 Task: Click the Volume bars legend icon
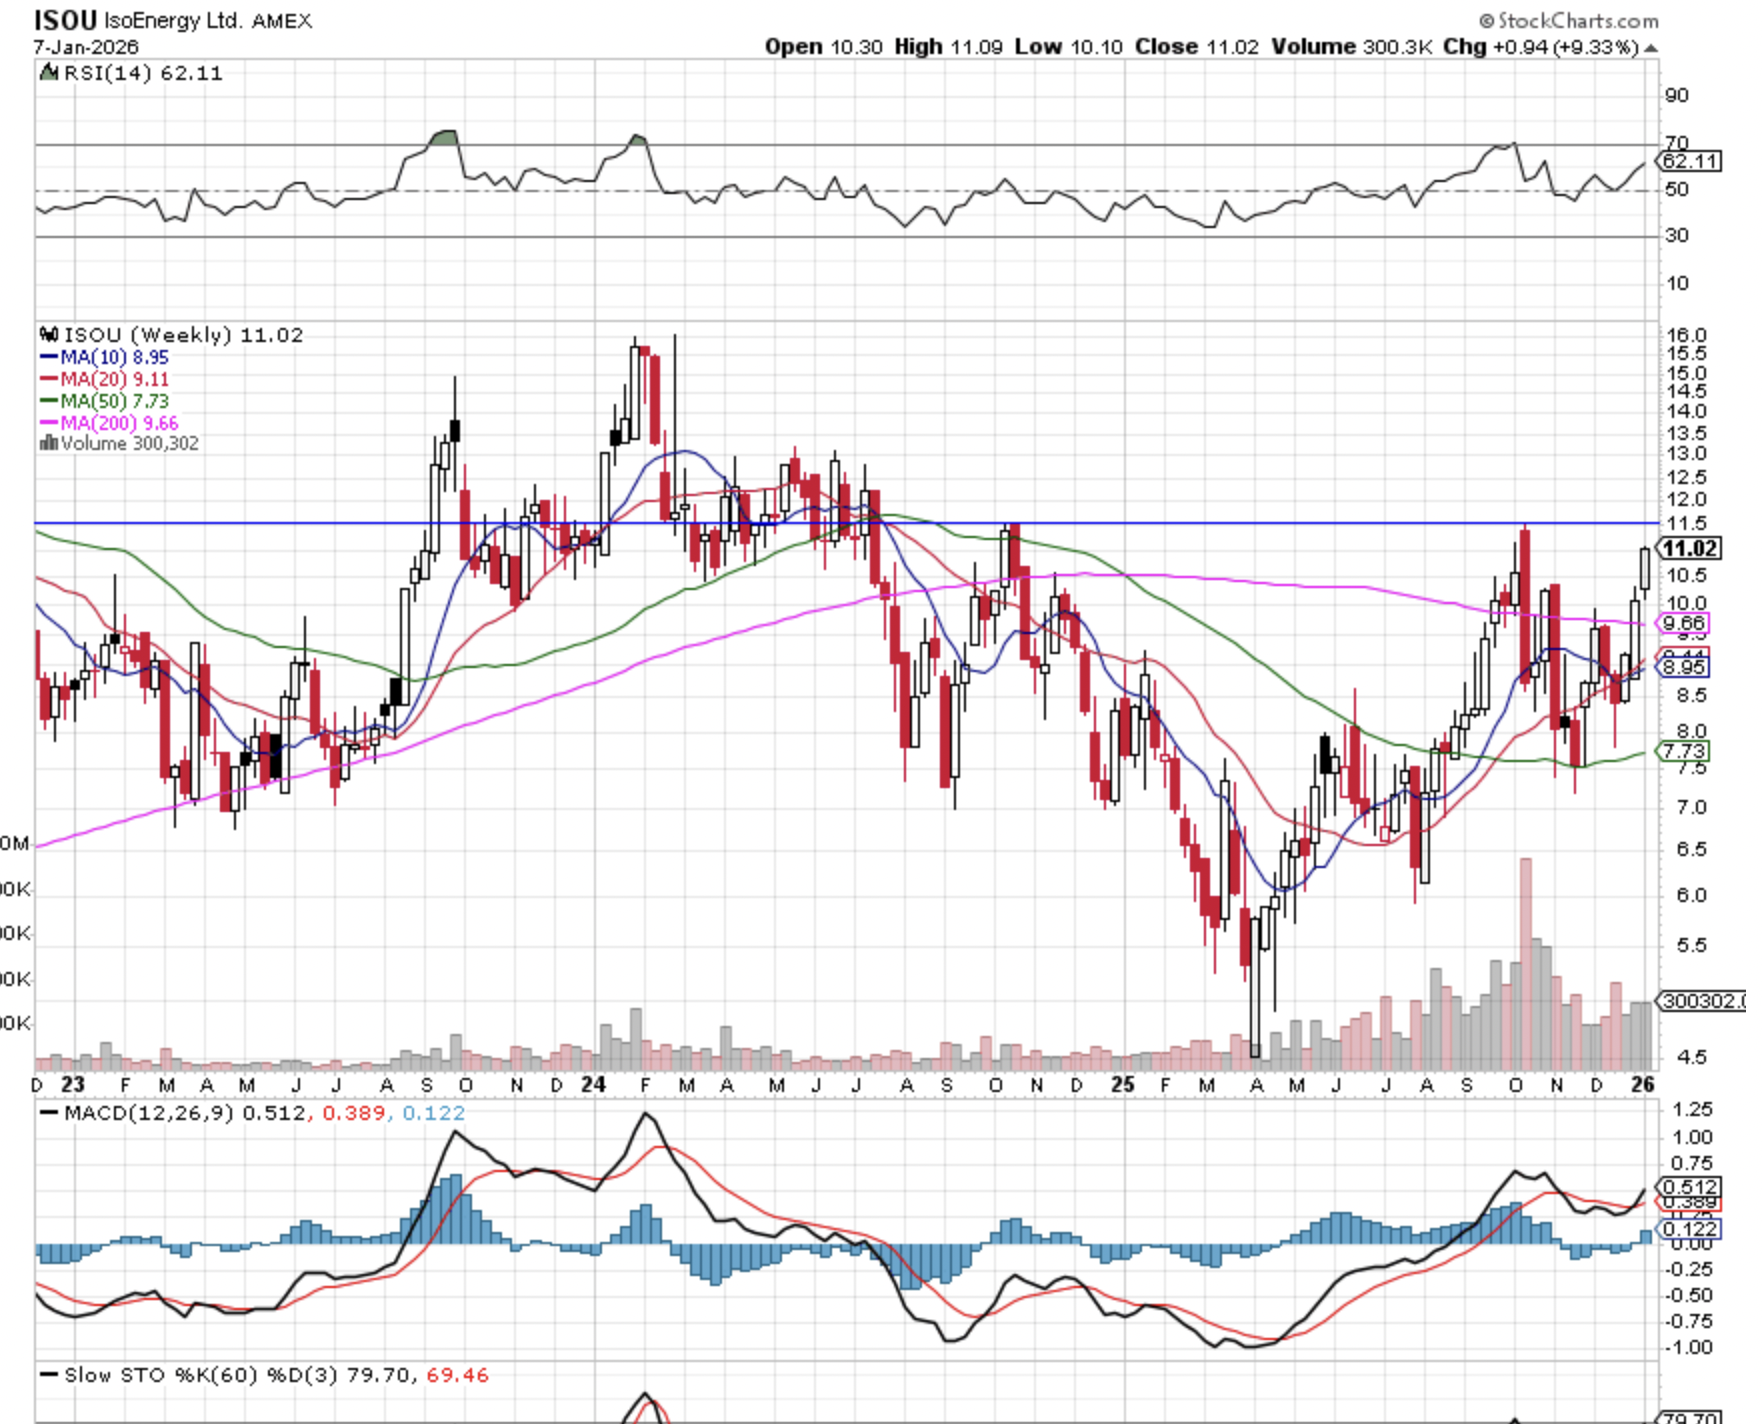(48, 443)
